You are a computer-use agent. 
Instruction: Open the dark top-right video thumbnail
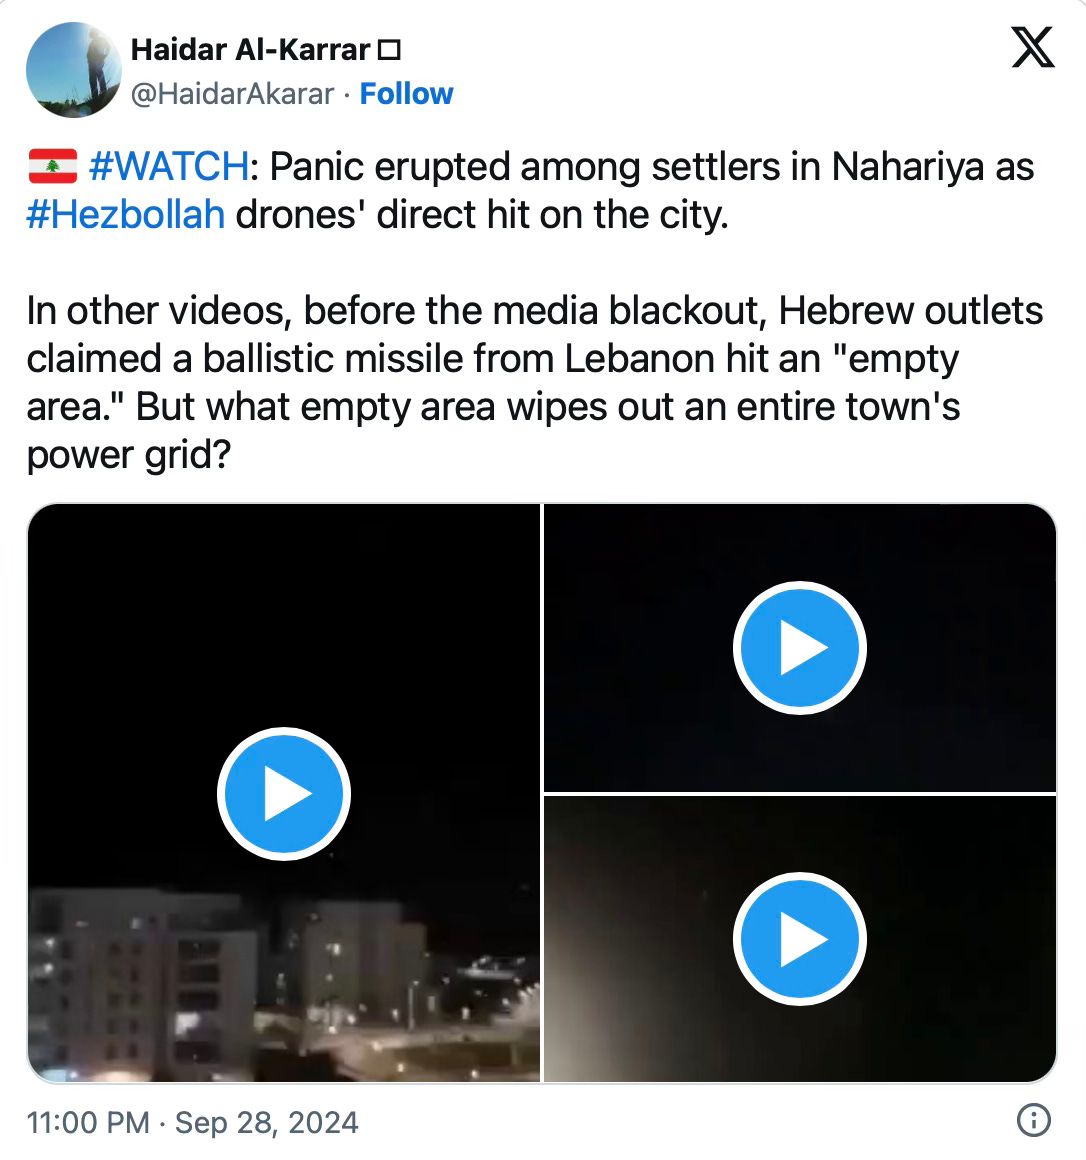pos(800,648)
